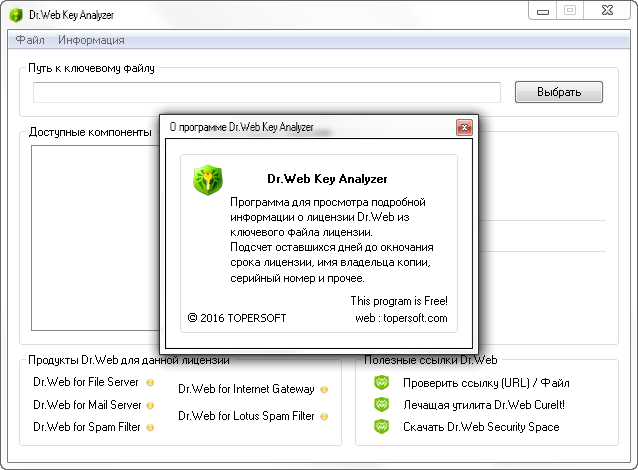Click Dr.Web for Internet Gateway label
This screenshot has height=470, width=638.
click(x=246, y=389)
